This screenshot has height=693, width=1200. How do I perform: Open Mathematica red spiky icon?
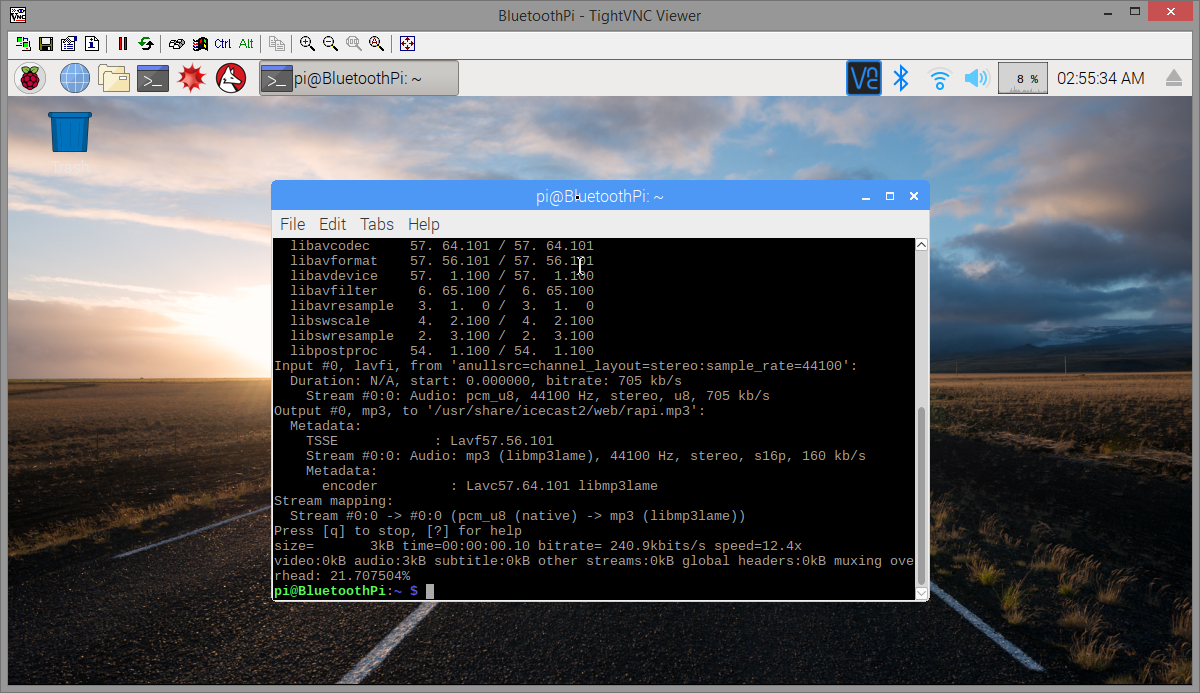pyautogui.click(x=192, y=78)
